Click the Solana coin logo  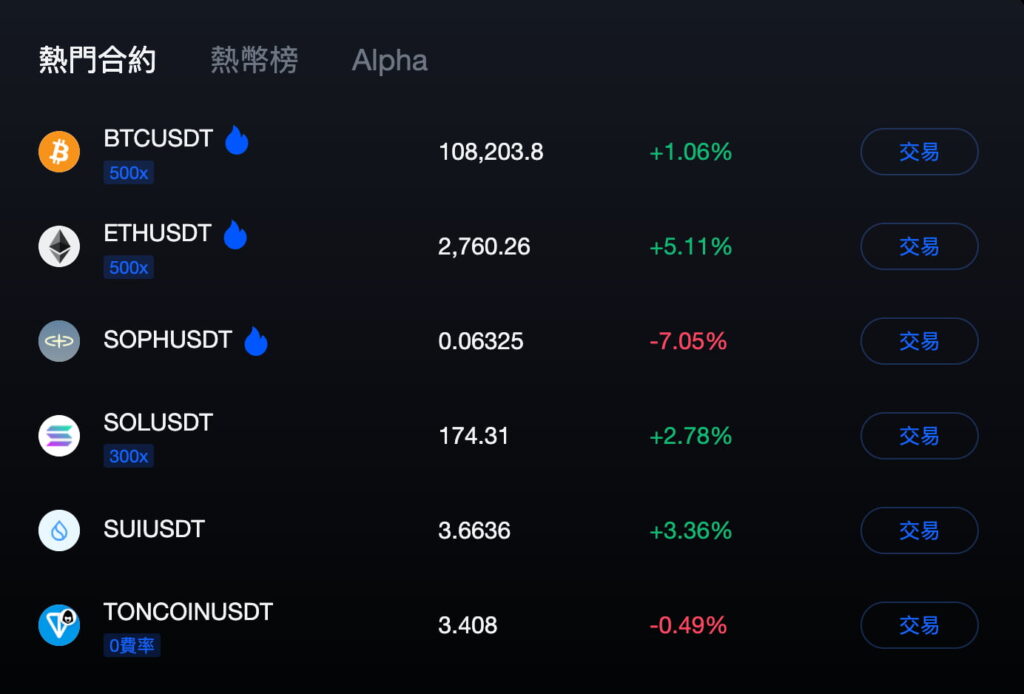point(59,435)
